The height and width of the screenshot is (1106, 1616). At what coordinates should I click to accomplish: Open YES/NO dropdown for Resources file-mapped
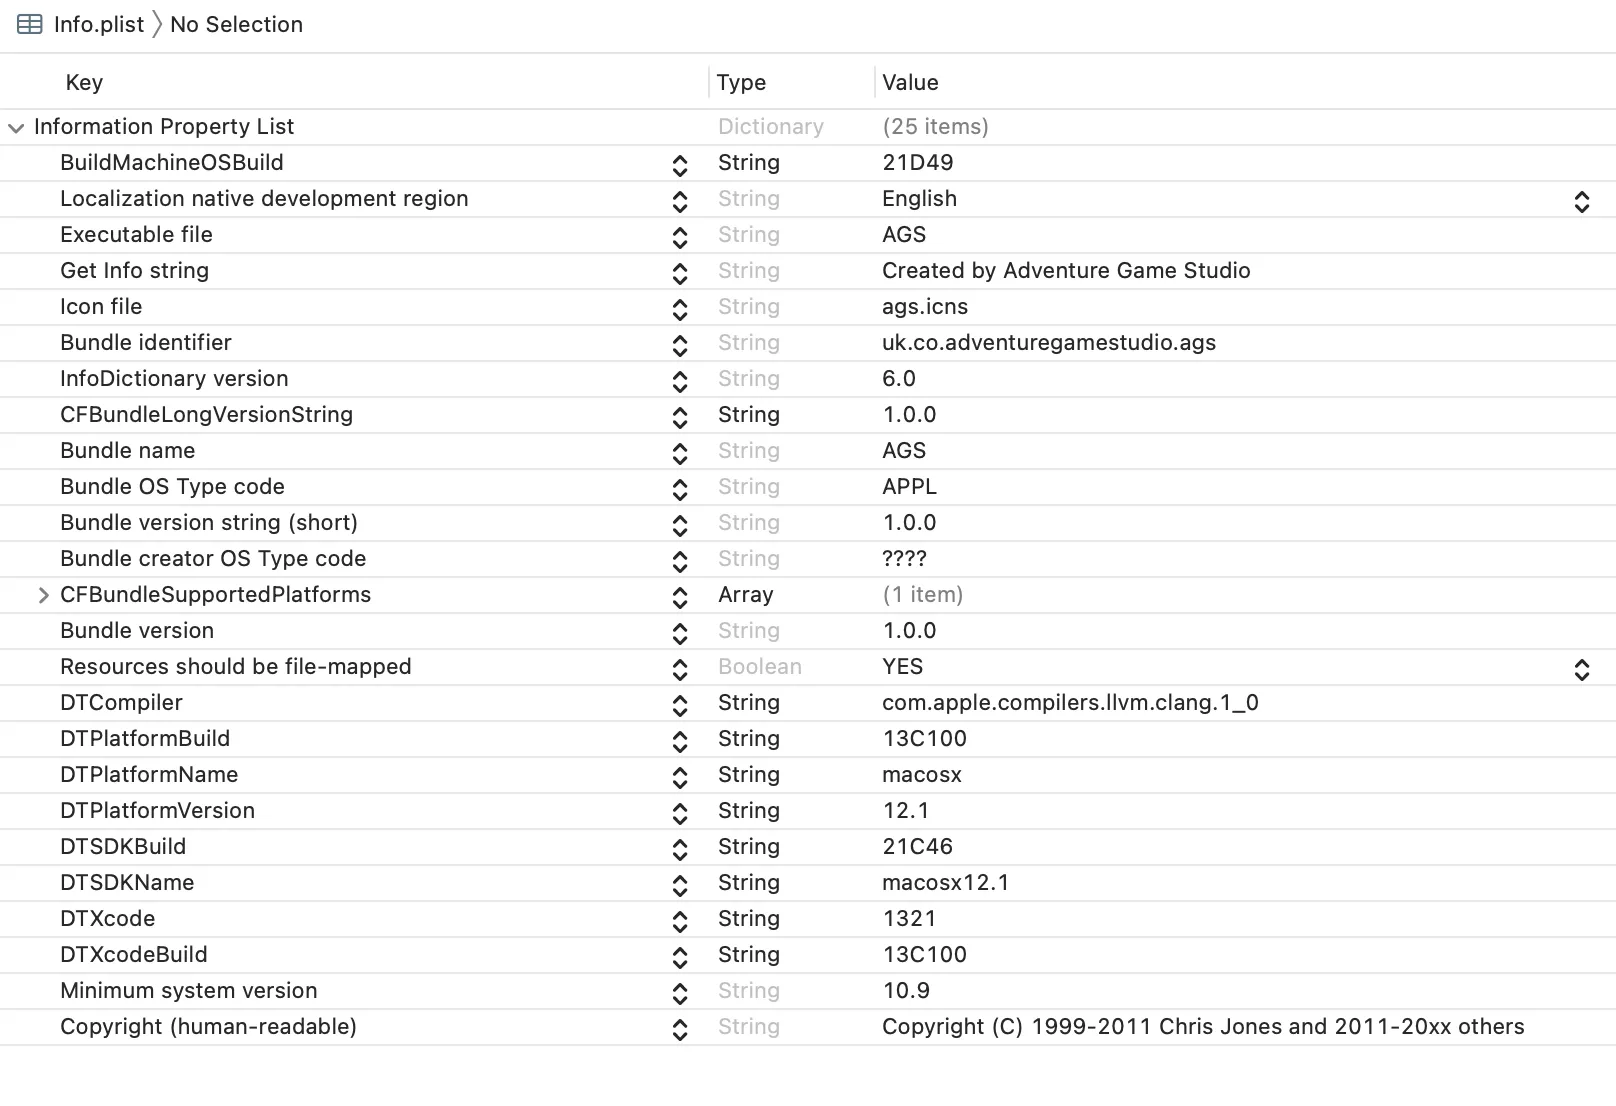[1581, 669]
